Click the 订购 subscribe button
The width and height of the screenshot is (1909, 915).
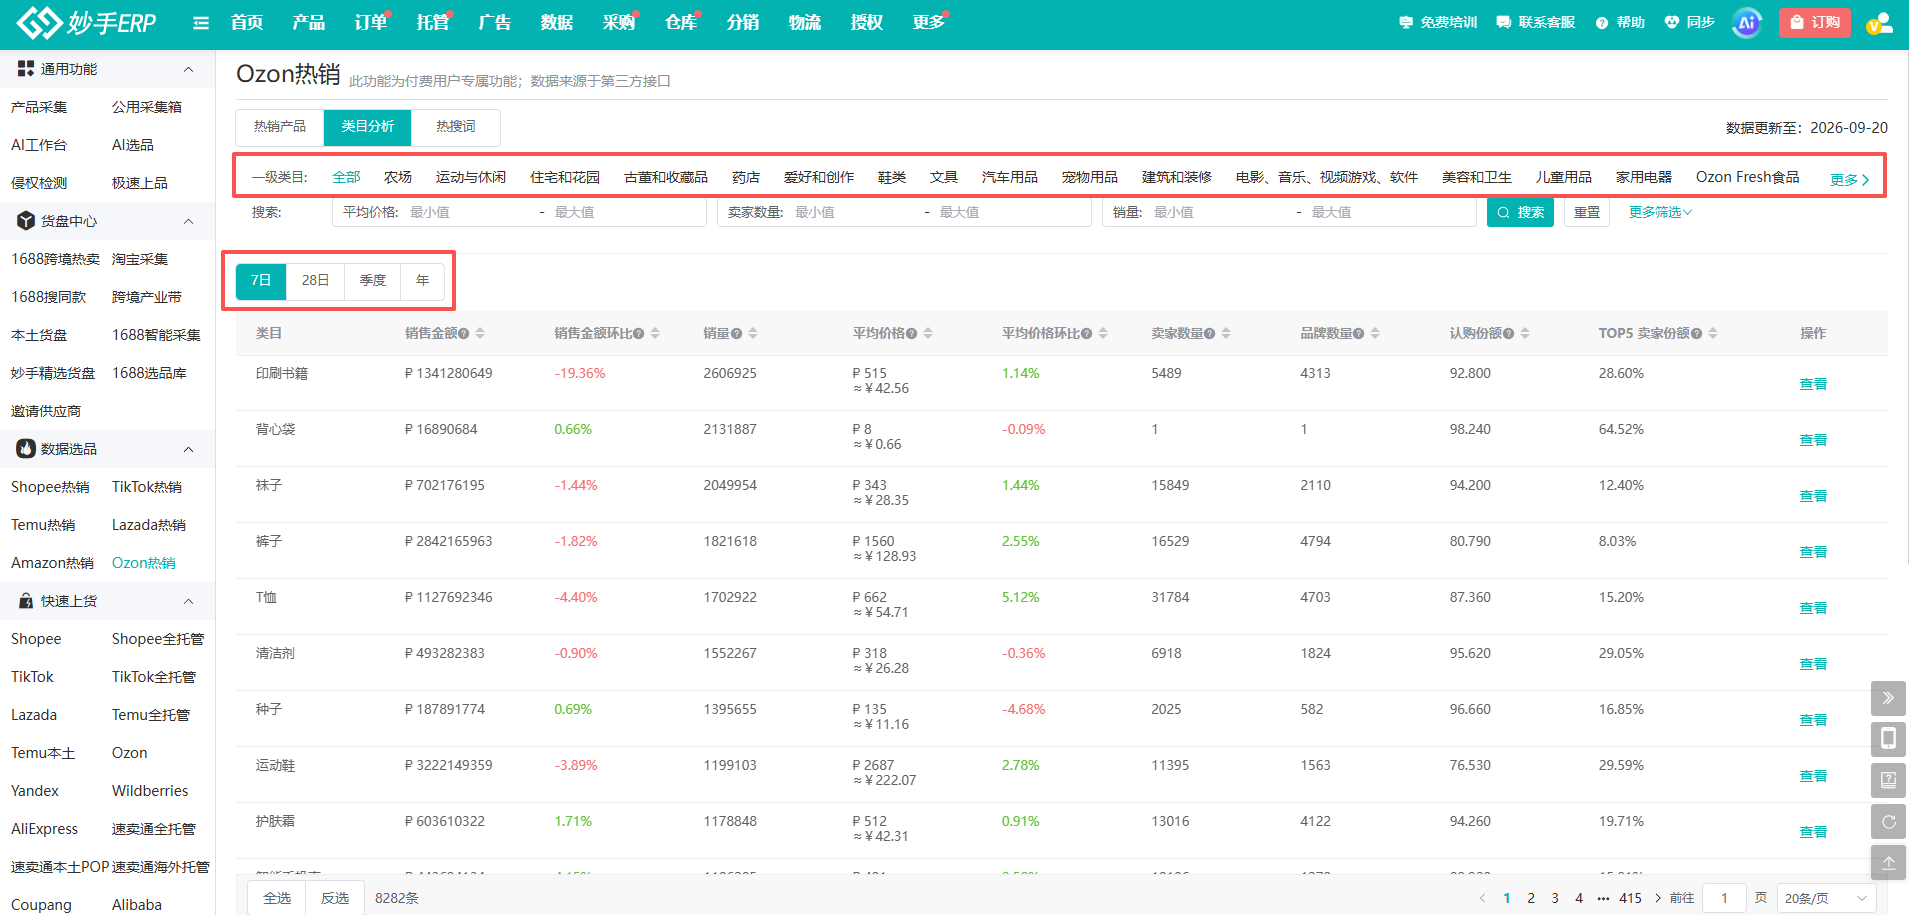point(1815,22)
